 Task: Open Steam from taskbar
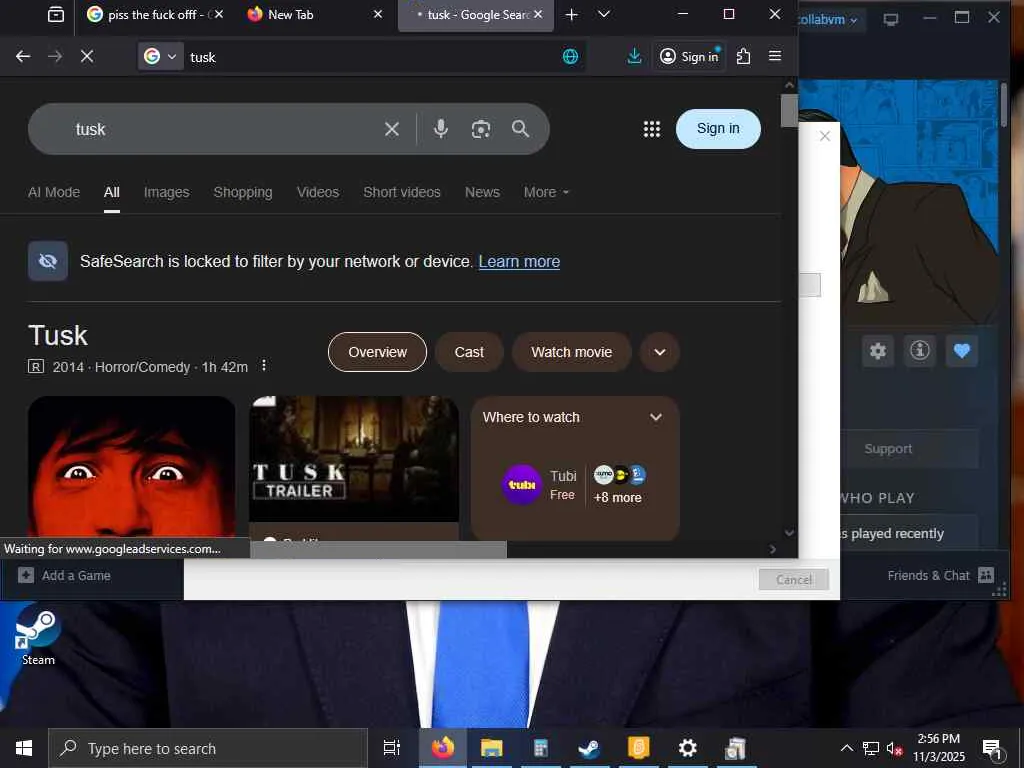click(589, 748)
